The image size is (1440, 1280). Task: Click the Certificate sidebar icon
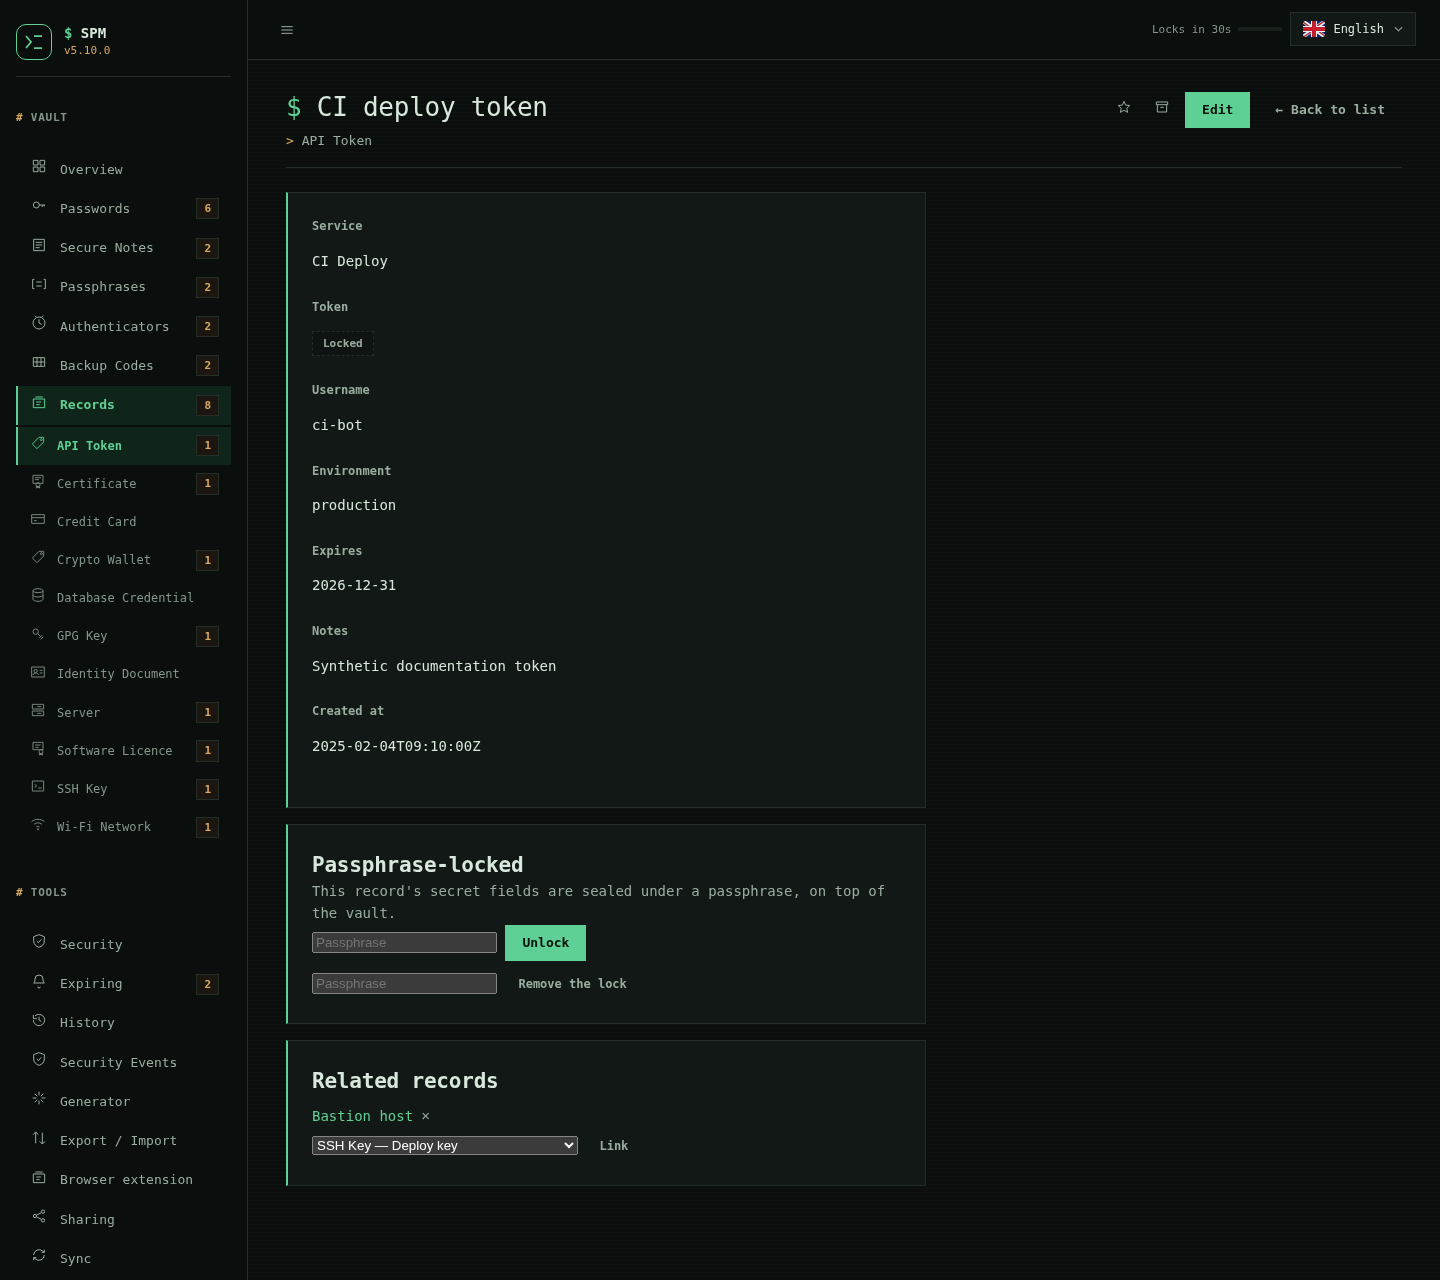click(x=38, y=482)
